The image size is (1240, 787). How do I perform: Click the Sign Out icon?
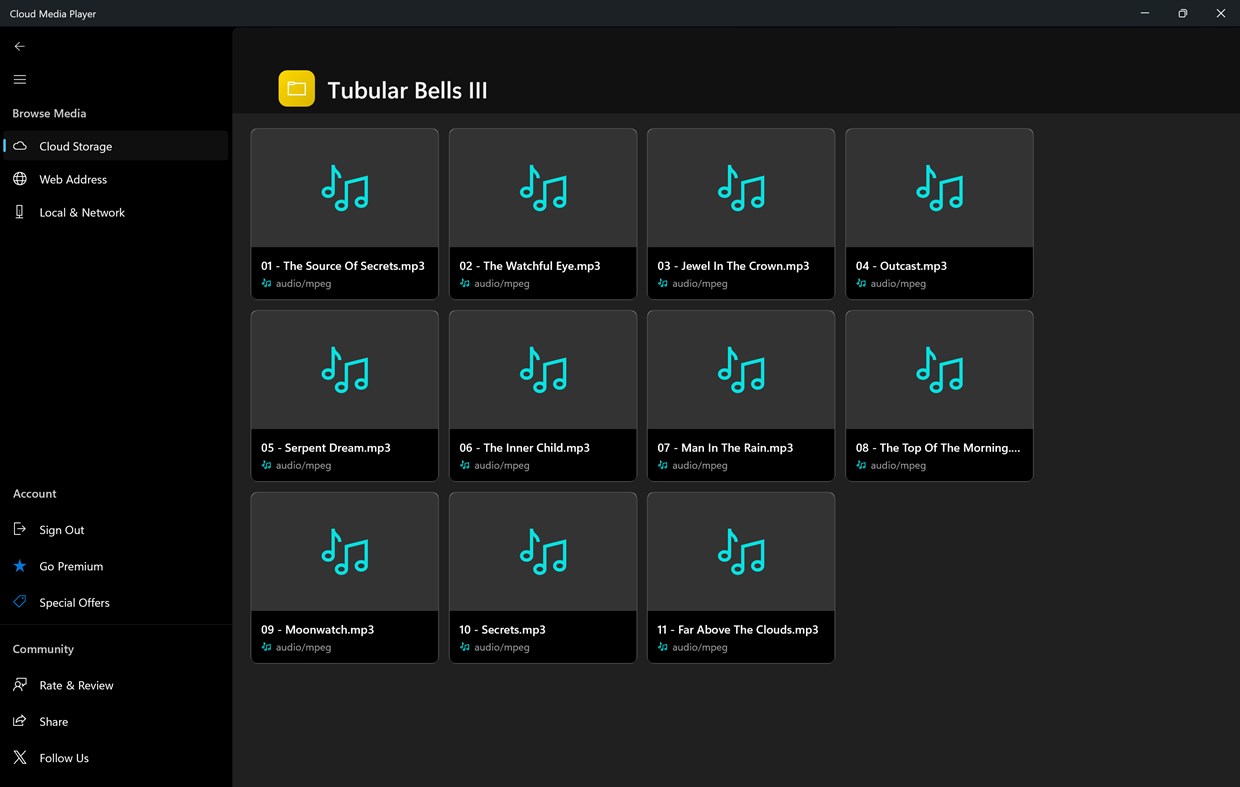(19, 529)
